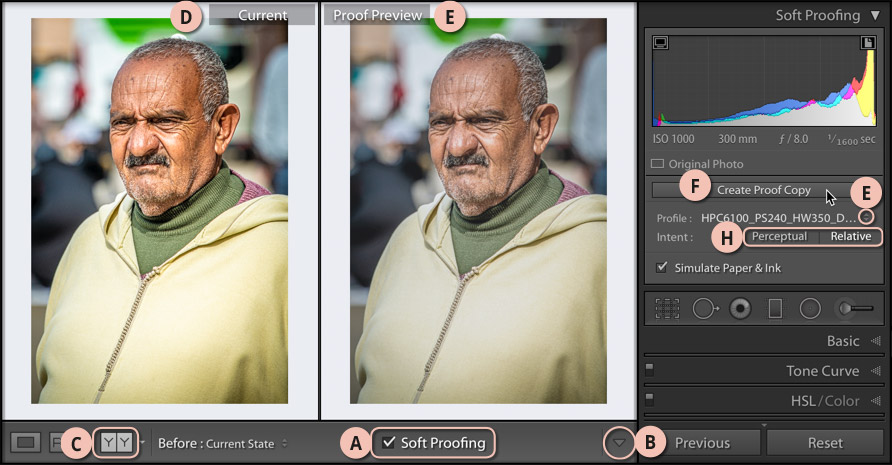The width and height of the screenshot is (892, 465).
Task: Open the Profile dropdown menu
Action: click(866, 216)
